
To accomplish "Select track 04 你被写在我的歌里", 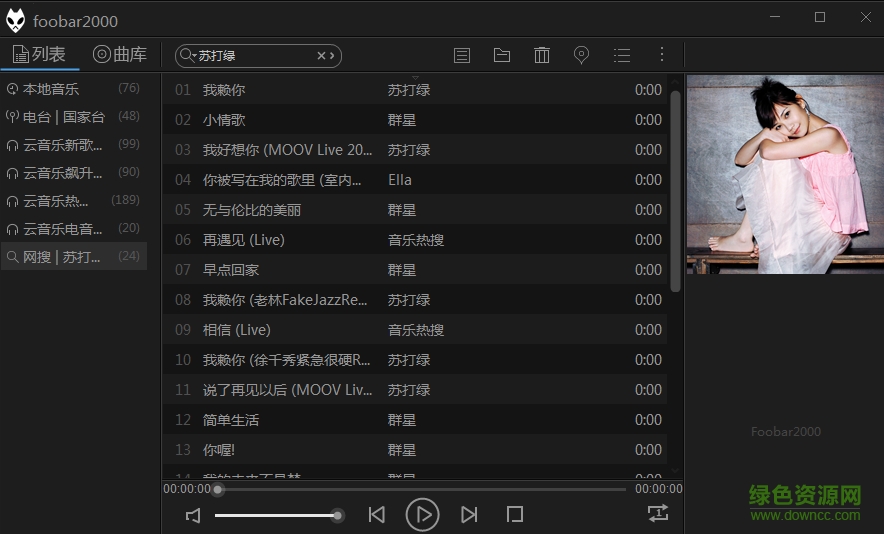I will click(415, 179).
